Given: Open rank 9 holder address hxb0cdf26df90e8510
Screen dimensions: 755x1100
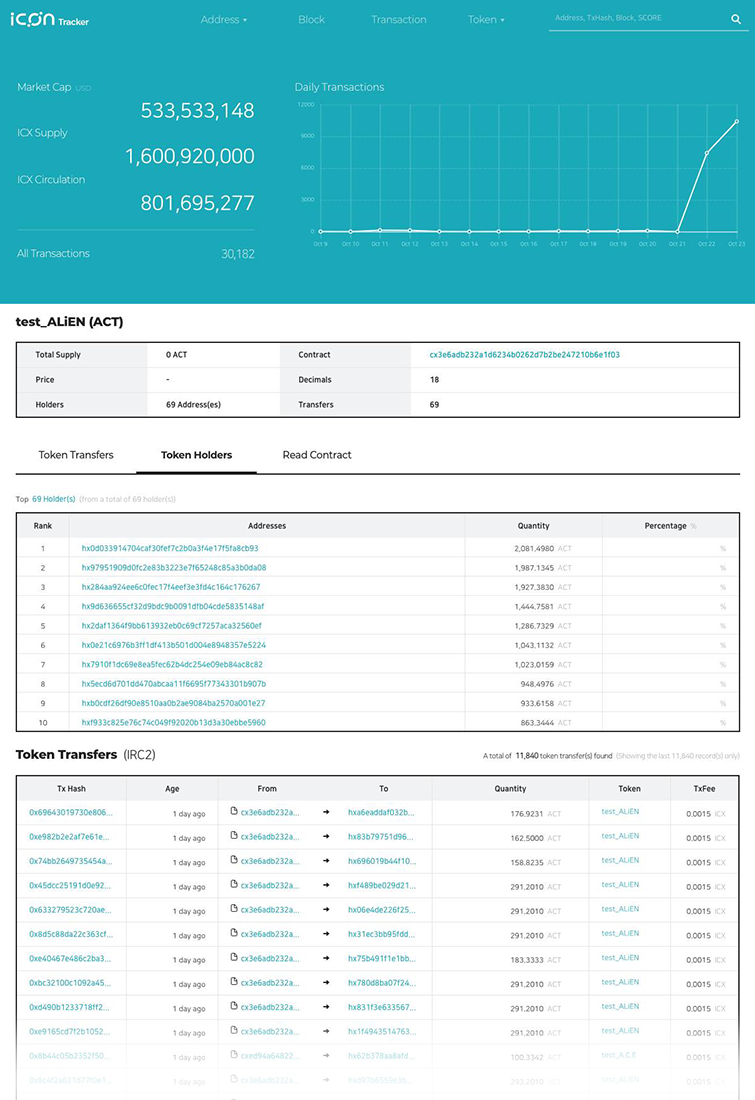Looking at the screenshot, I should (173, 703).
